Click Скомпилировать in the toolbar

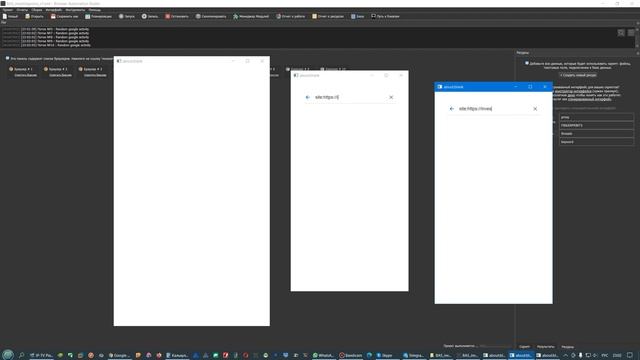pos(211,16)
